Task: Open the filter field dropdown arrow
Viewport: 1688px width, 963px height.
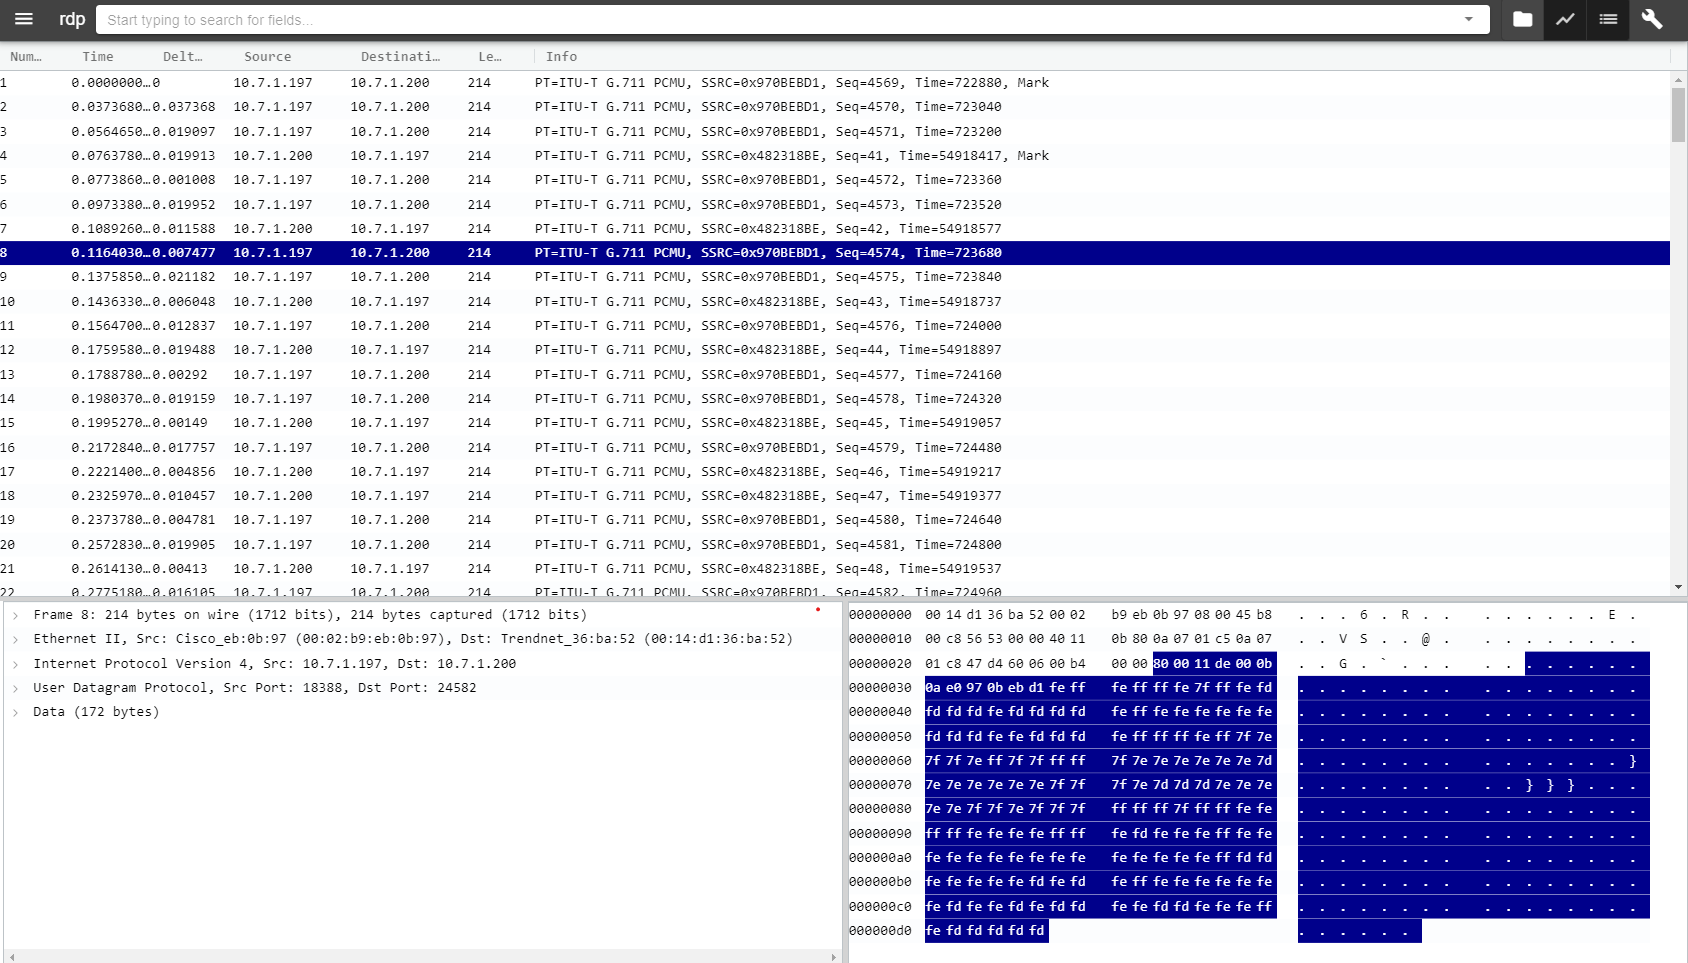Action: (x=1469, y=19)
